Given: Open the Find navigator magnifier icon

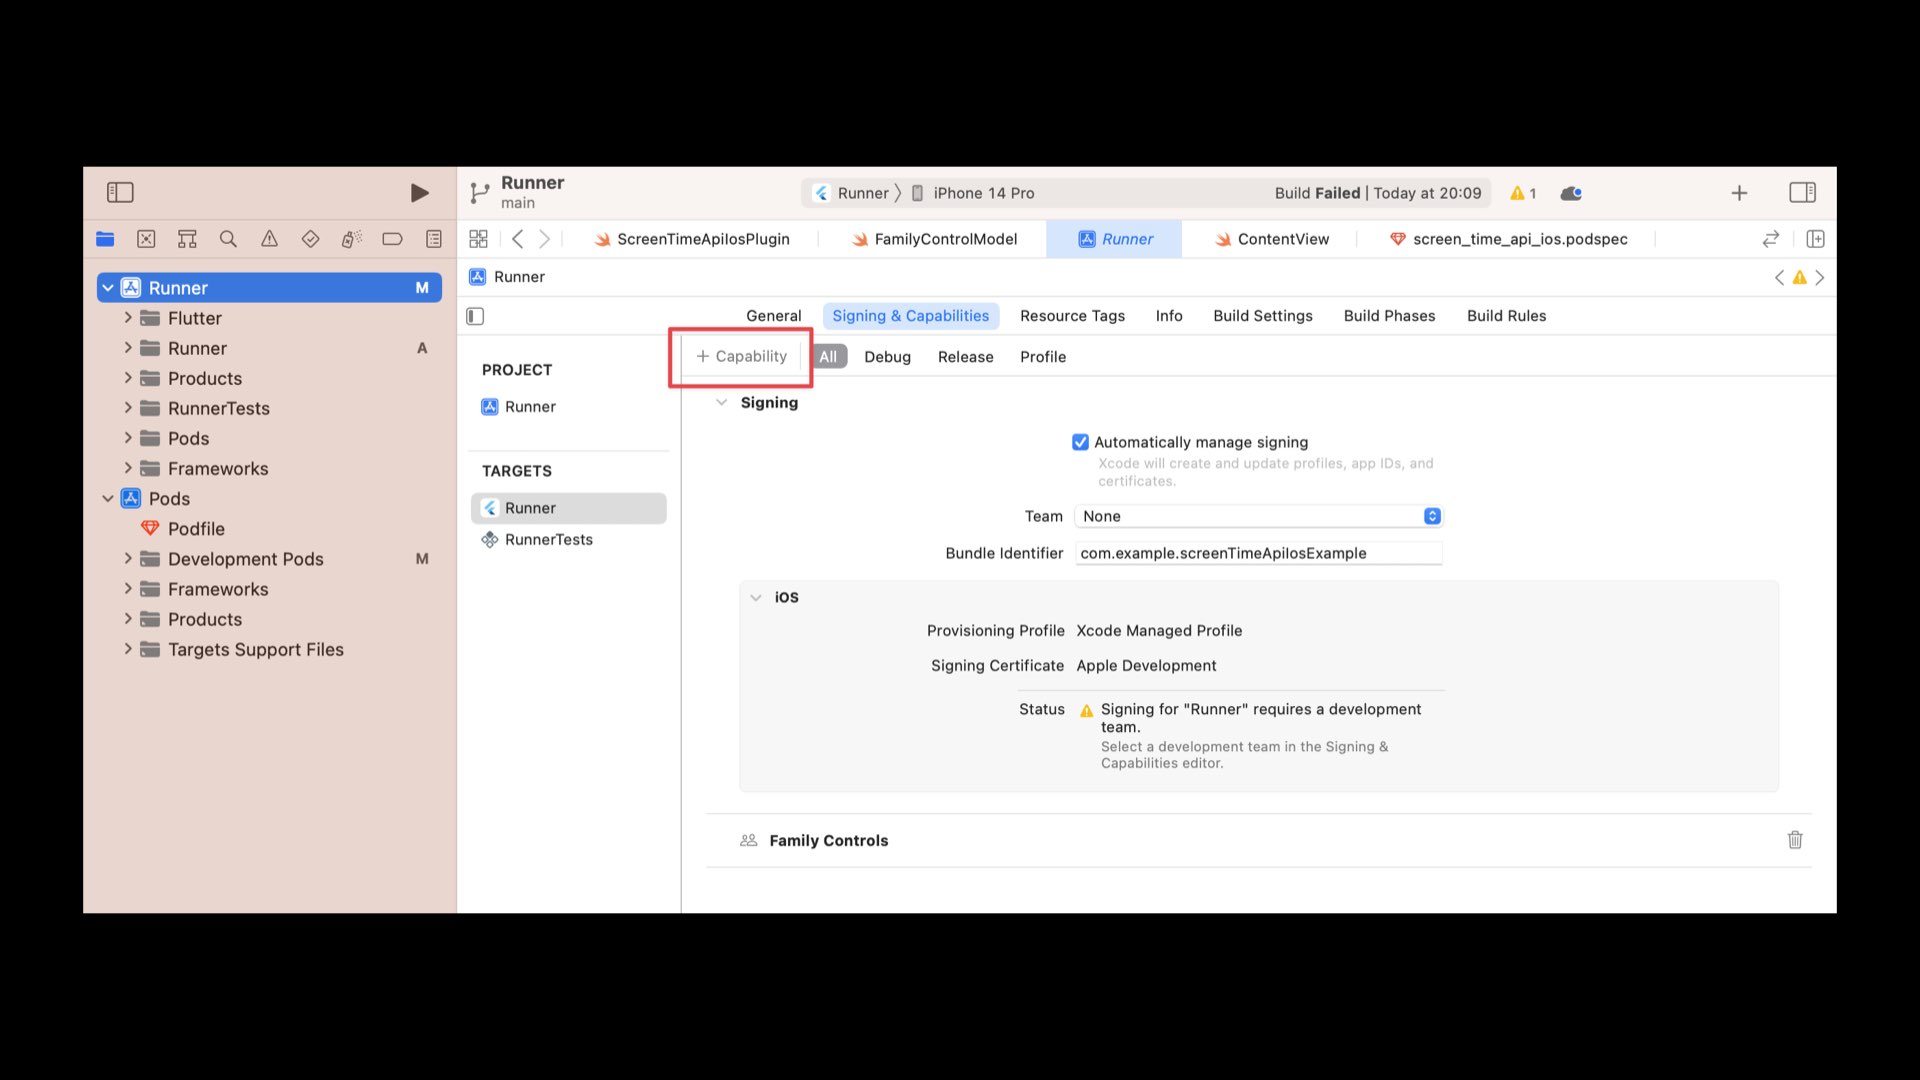Looking at the screenshot, I should point(228,239).
